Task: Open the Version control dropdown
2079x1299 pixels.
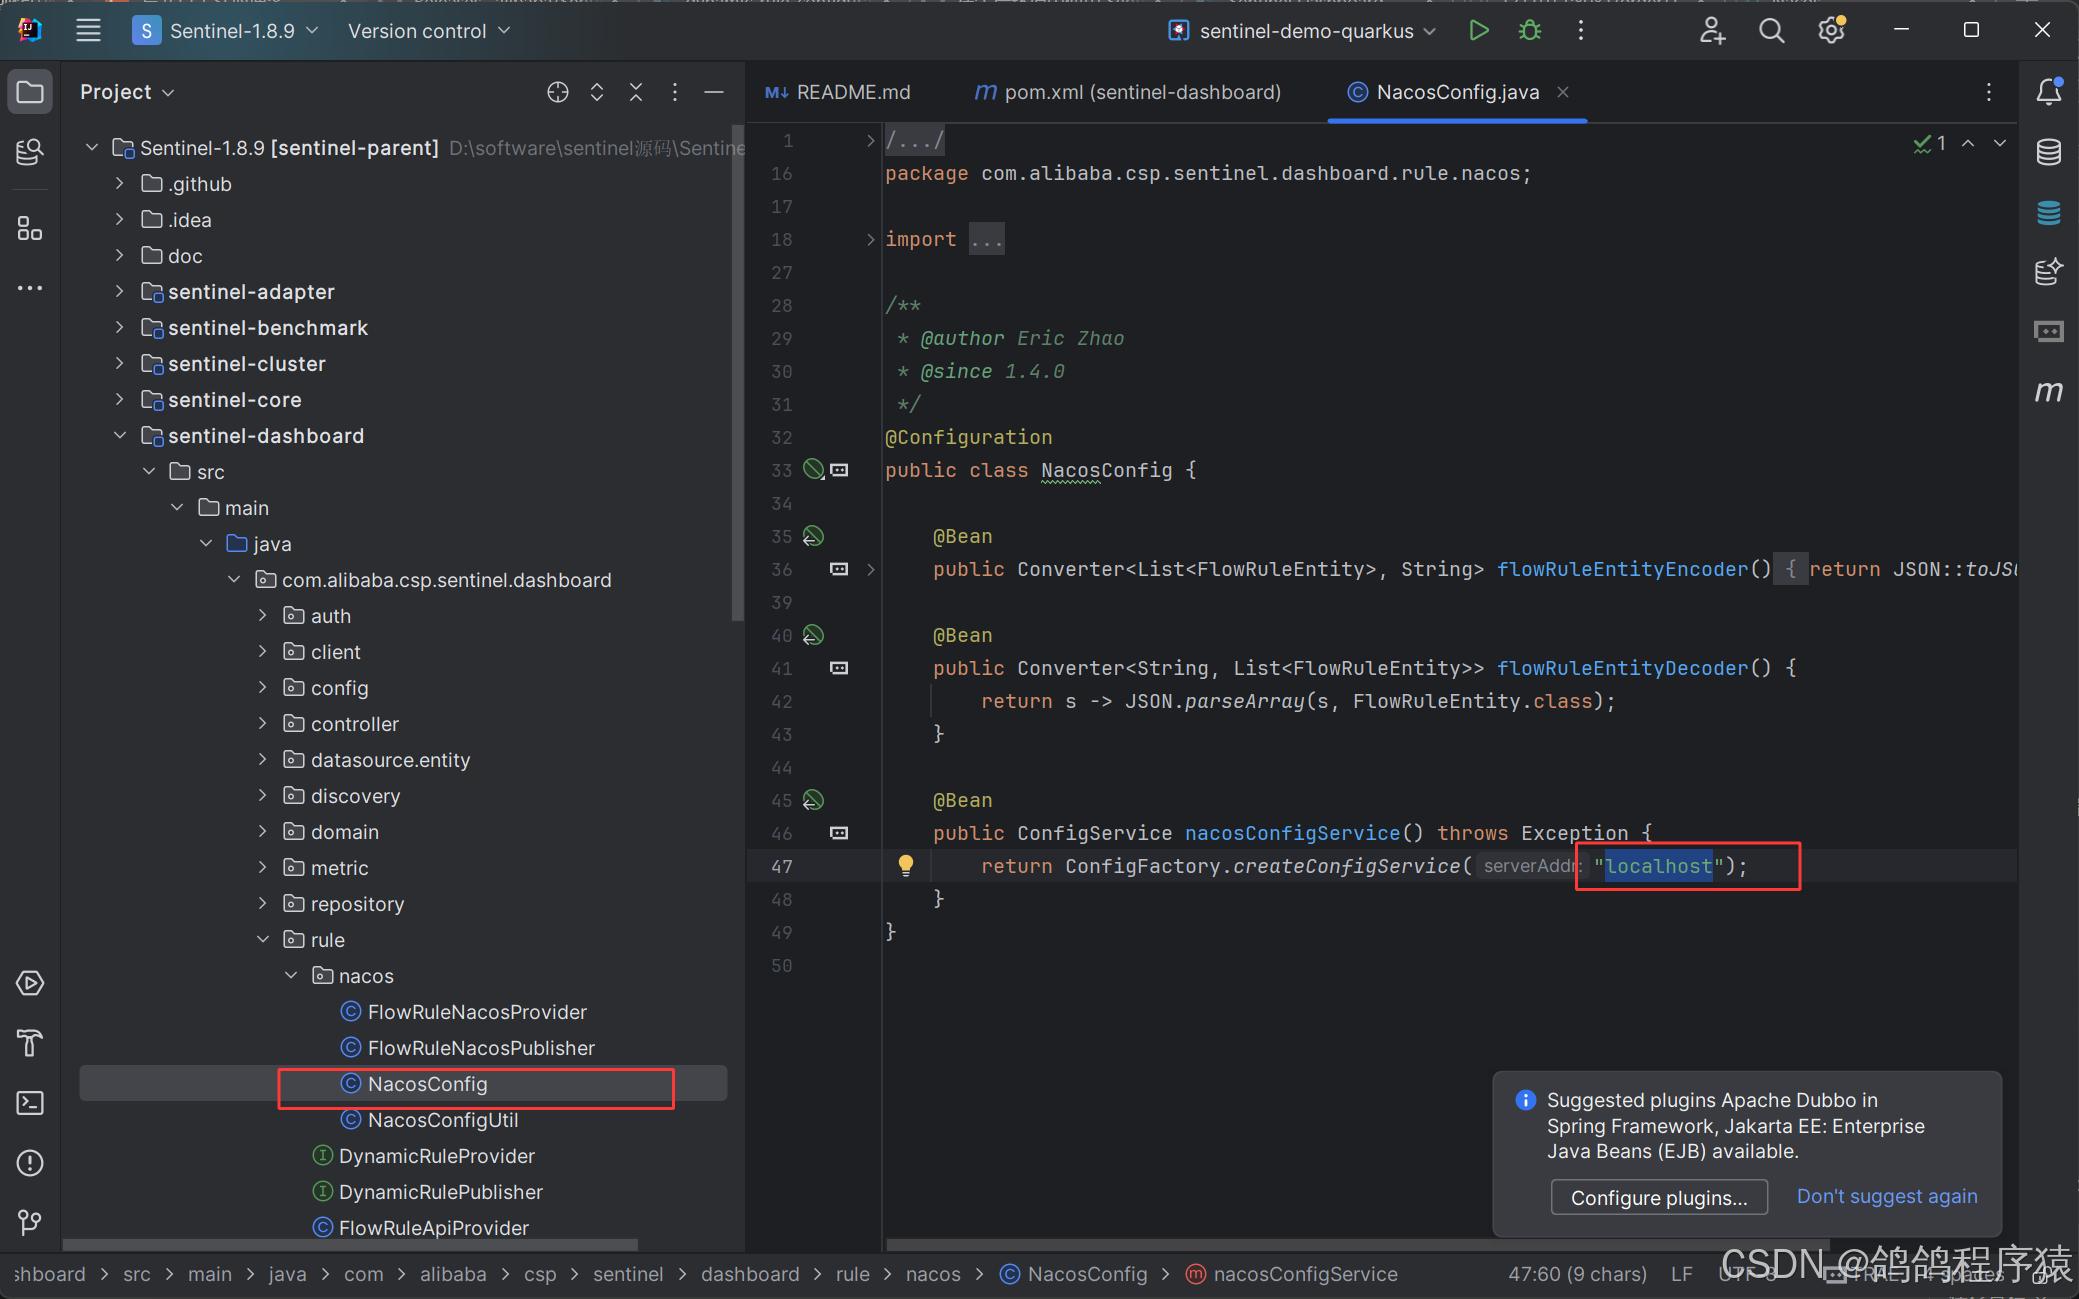Action: click(x=429, y=31)
